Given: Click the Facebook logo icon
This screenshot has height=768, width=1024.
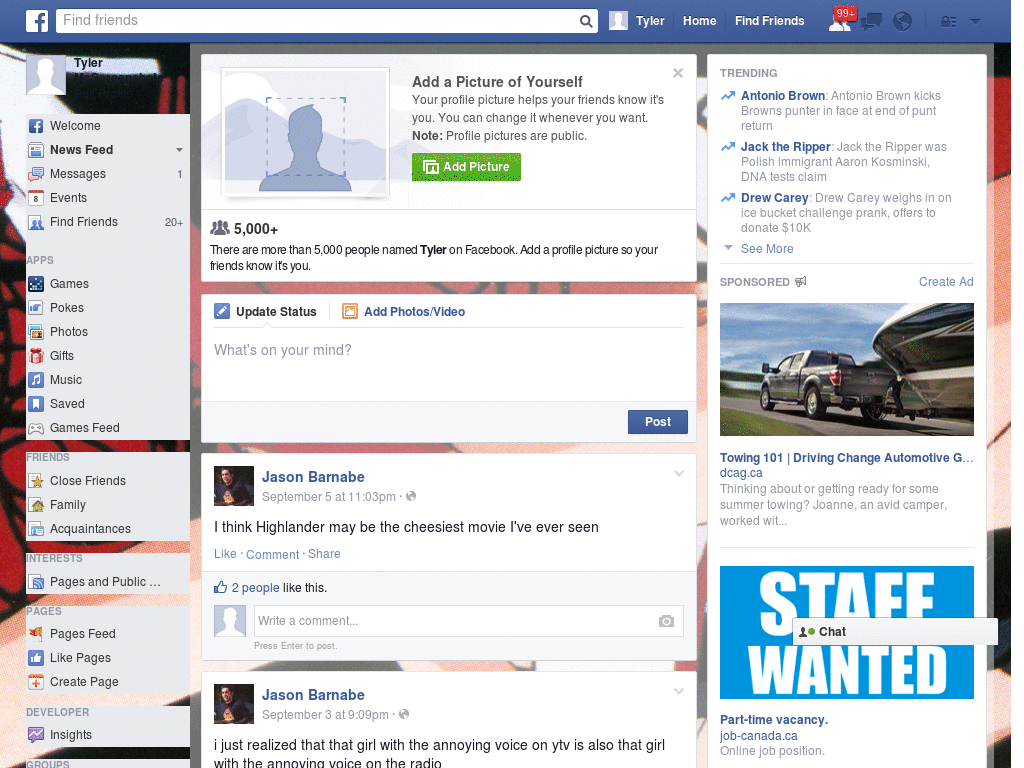Looking at the screenshot, I should click(37, 21).
